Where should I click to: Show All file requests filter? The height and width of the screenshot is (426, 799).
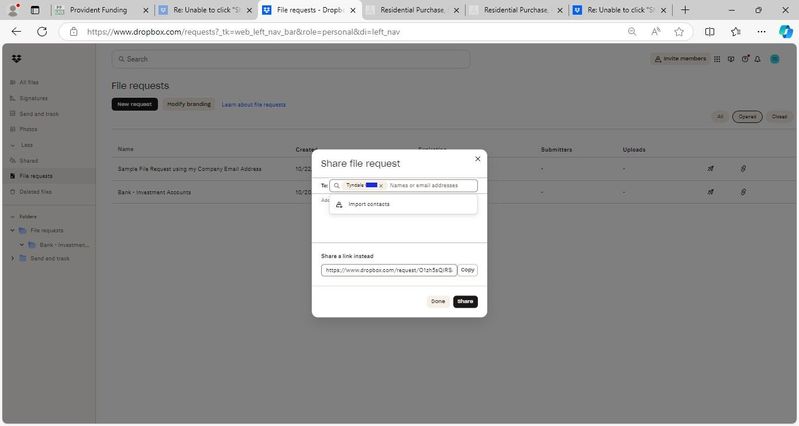720,117
